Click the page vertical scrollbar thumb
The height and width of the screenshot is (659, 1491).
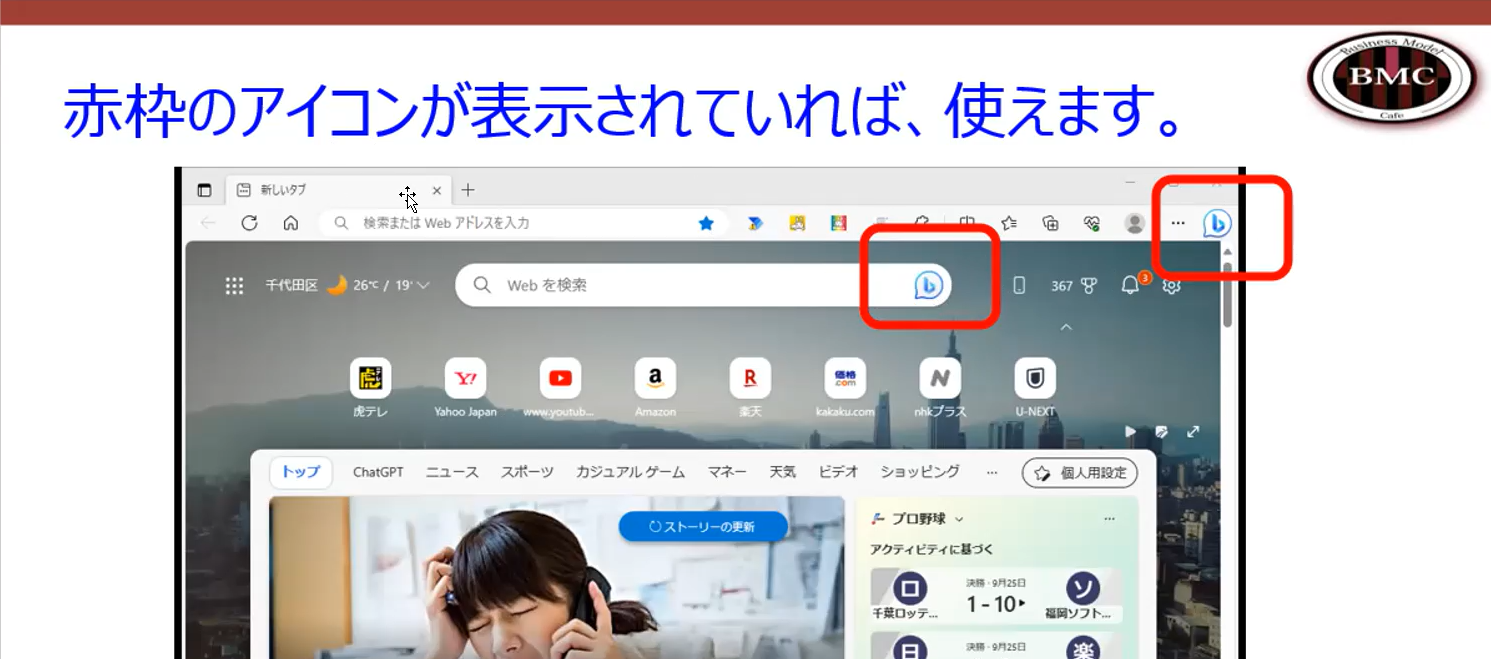click(x=1227, y=295)
